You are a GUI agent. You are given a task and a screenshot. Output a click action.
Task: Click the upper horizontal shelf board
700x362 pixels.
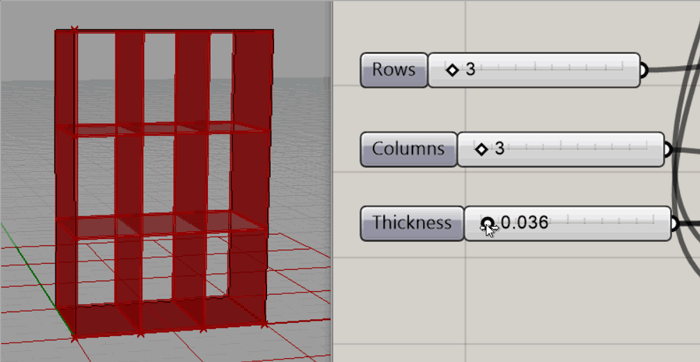point(163,128)
